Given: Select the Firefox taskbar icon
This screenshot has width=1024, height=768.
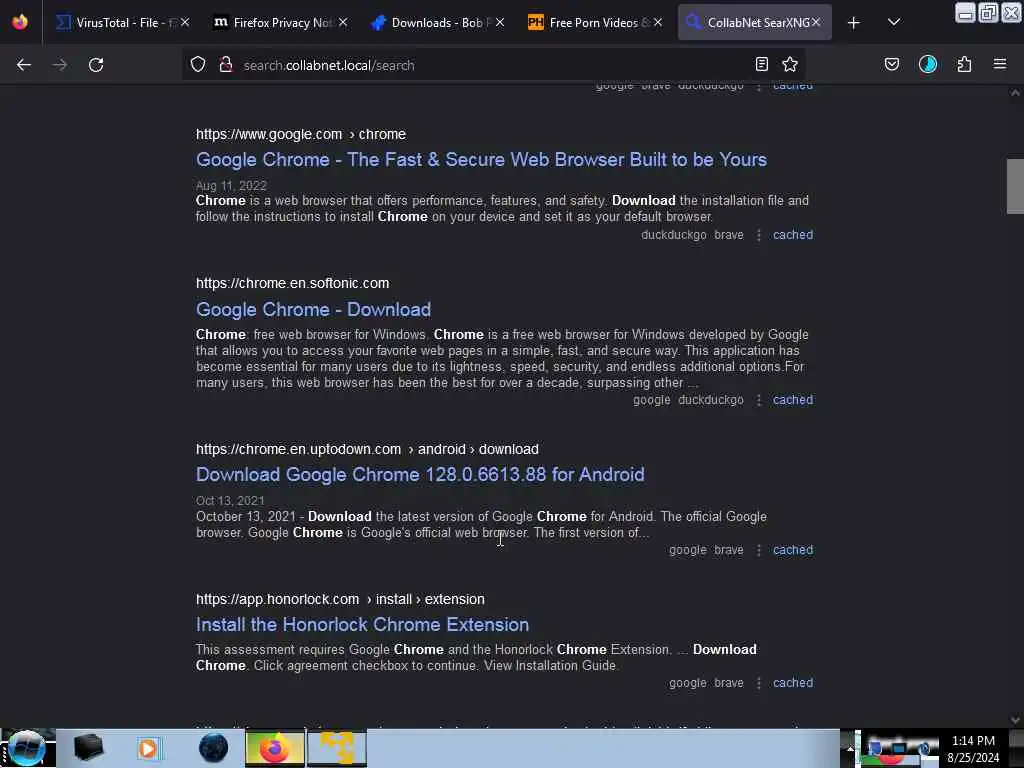Looking at the screenshot, I should [275, 748].
